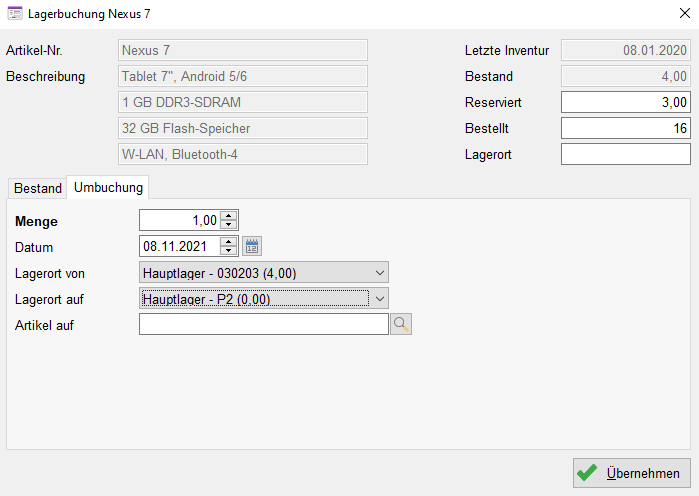Click the empty Lagerort field at top right
This screenshot has height=496, width=699.
(x=626, y=154)
